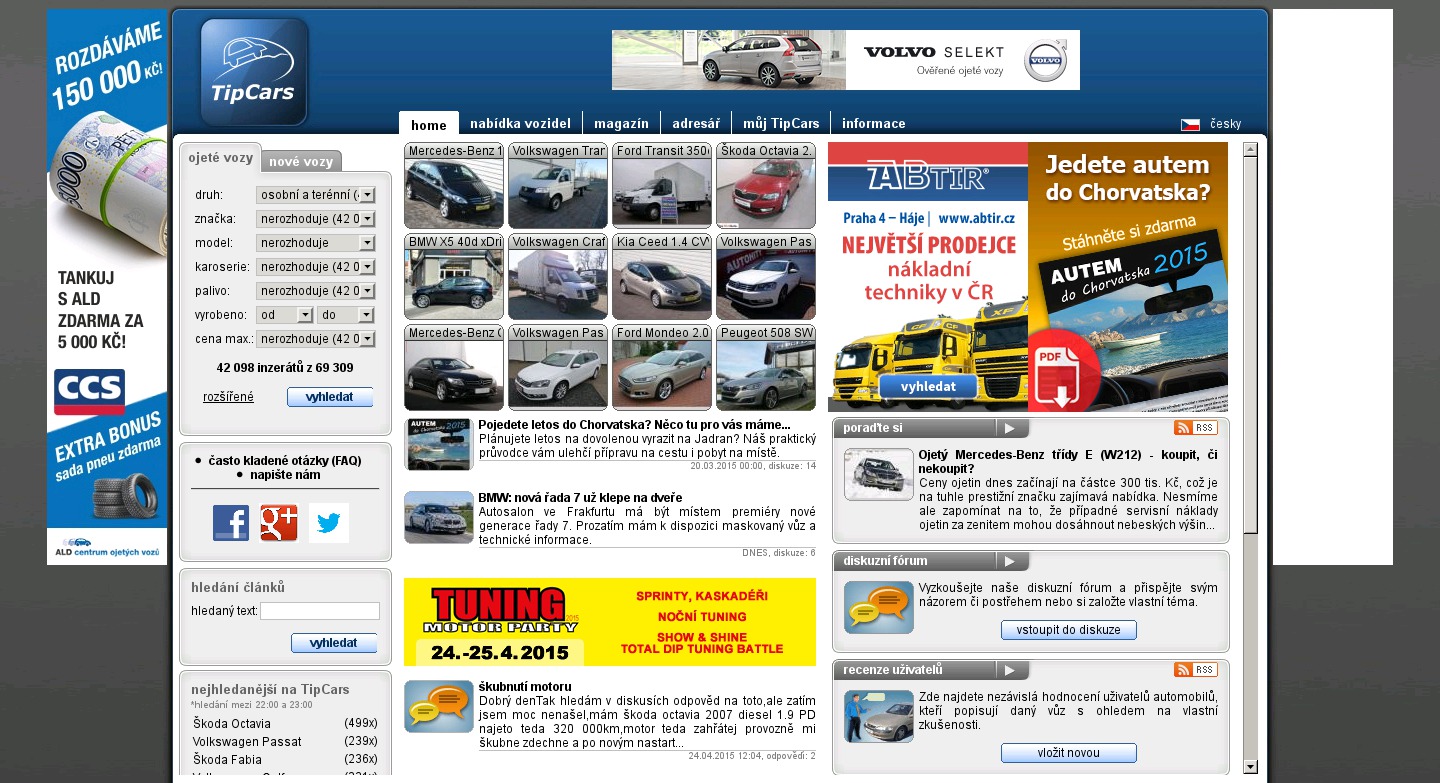
Task: Click arrow next to diskuzní fórum header
Action: tap(1012, 562)
